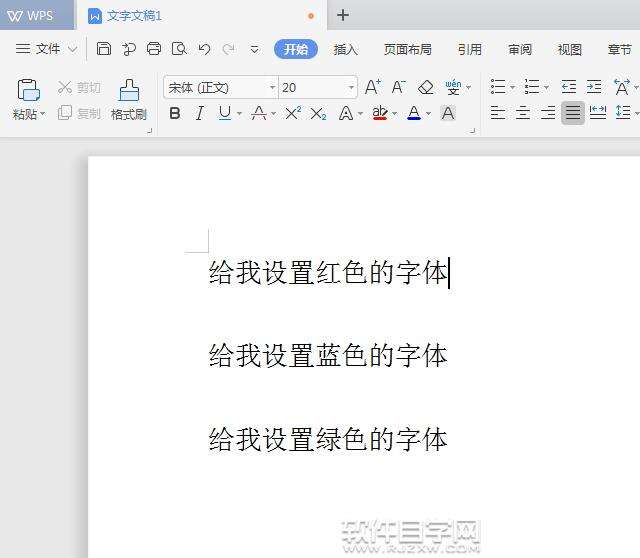The width and height of the screenshot is (640, 558).
Task: Align text left
Action: click(x=498, y=112)
